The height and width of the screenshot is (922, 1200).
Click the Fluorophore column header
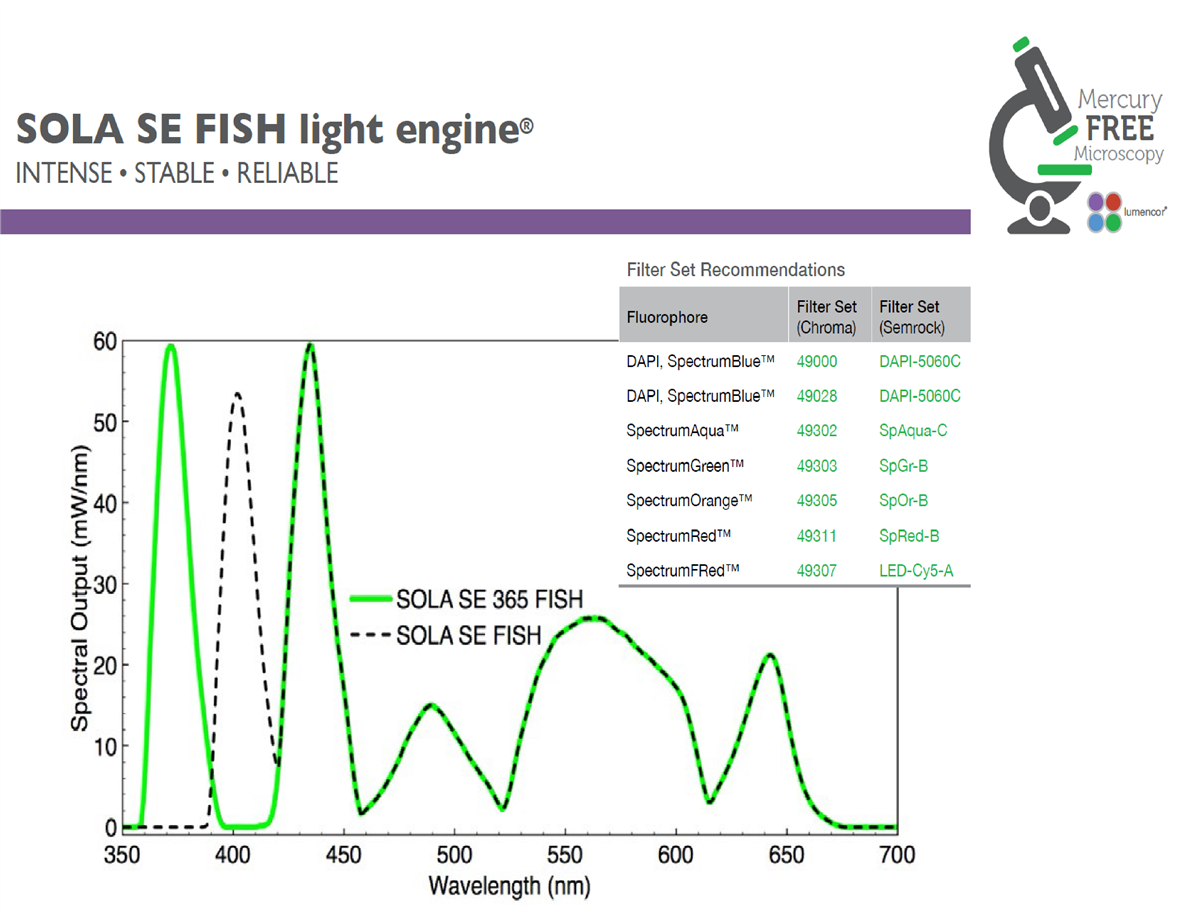(x=667, y=317)
